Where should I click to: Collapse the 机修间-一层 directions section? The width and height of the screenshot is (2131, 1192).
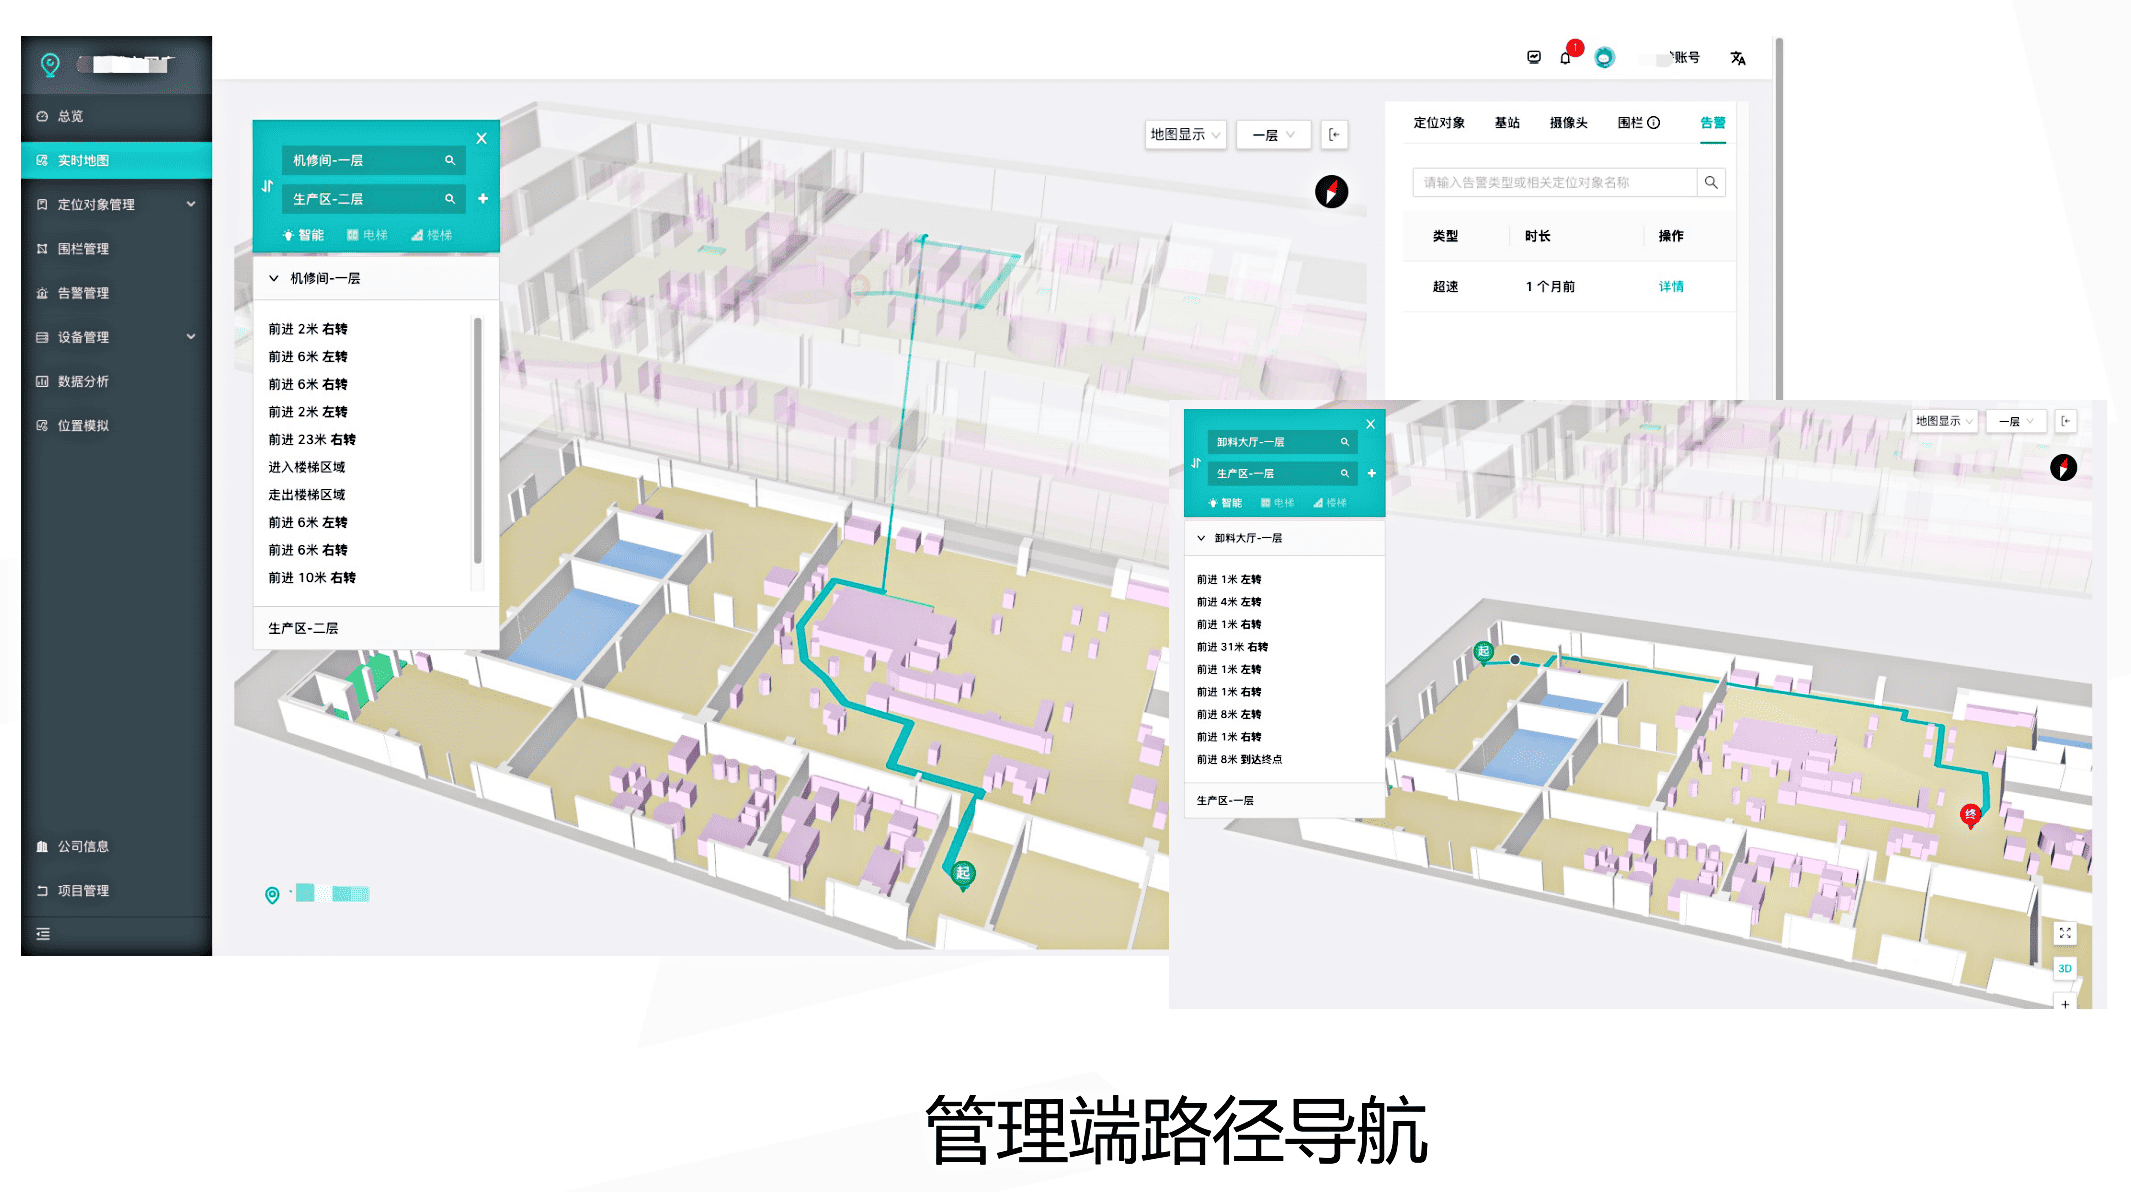pos(274,278)
